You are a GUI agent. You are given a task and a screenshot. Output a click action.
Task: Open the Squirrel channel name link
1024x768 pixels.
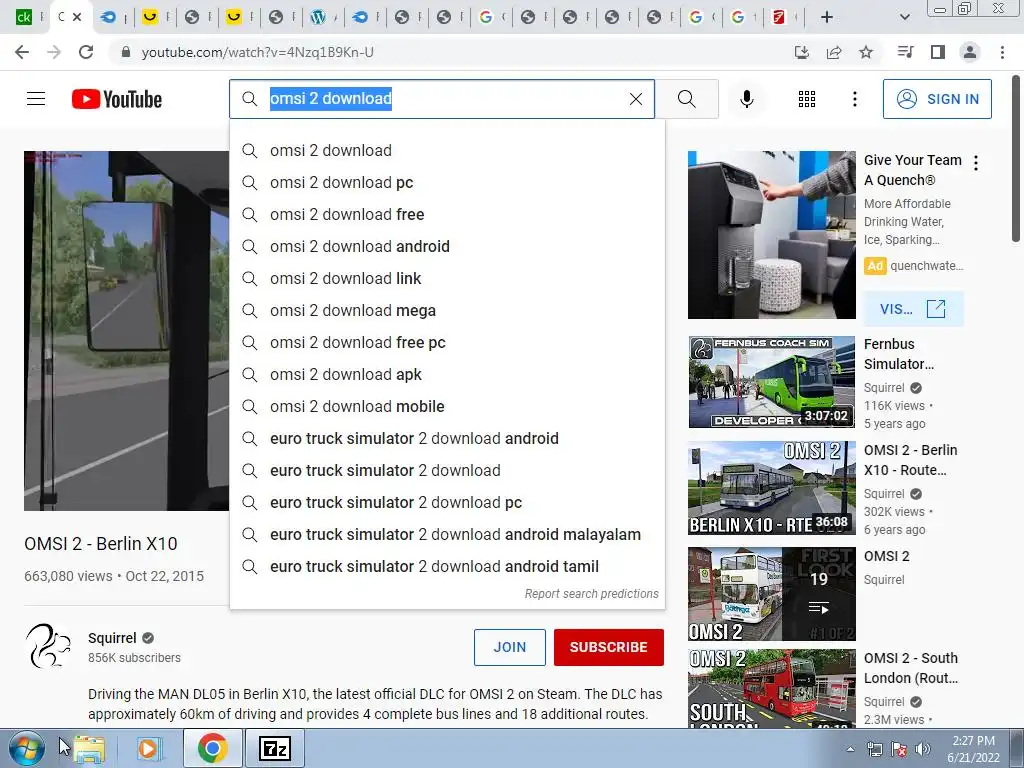click(112, 638)
